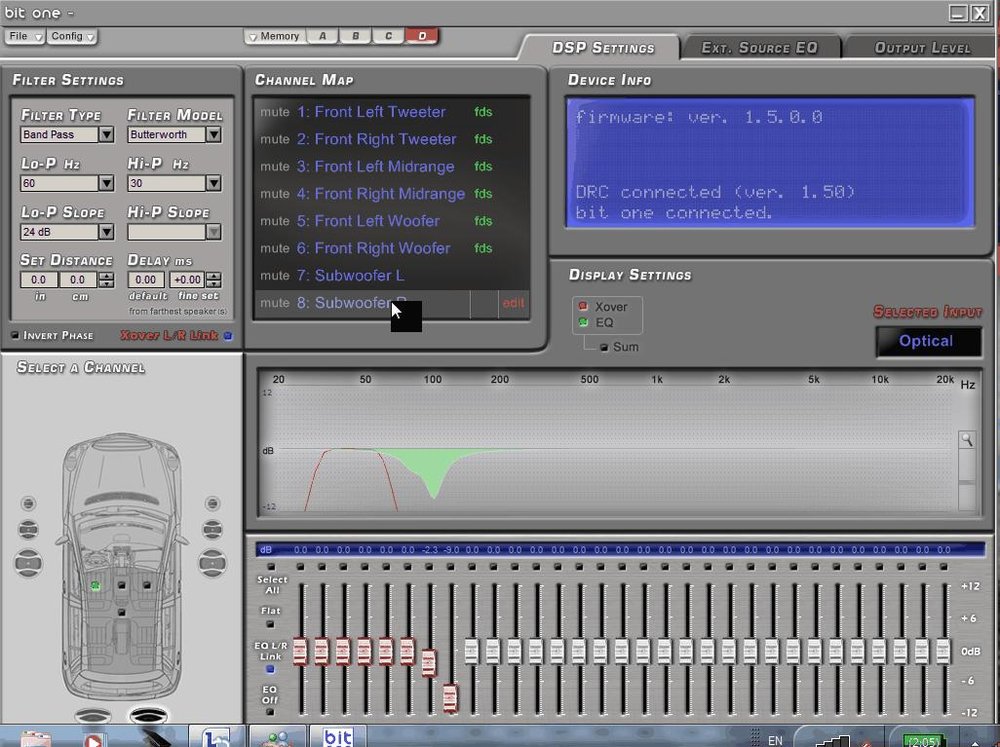Click the magnifier zoom icon on the graph

pos(966,440)
